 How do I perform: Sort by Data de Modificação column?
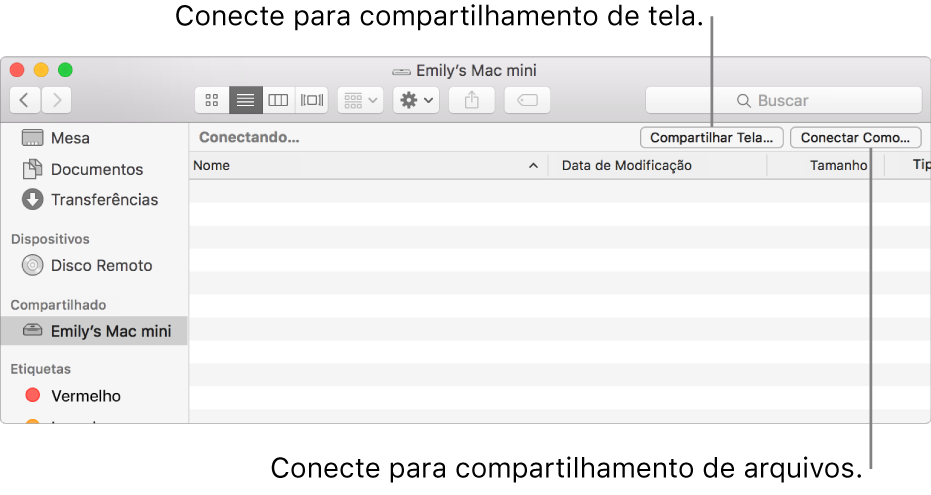pos(657,166)
